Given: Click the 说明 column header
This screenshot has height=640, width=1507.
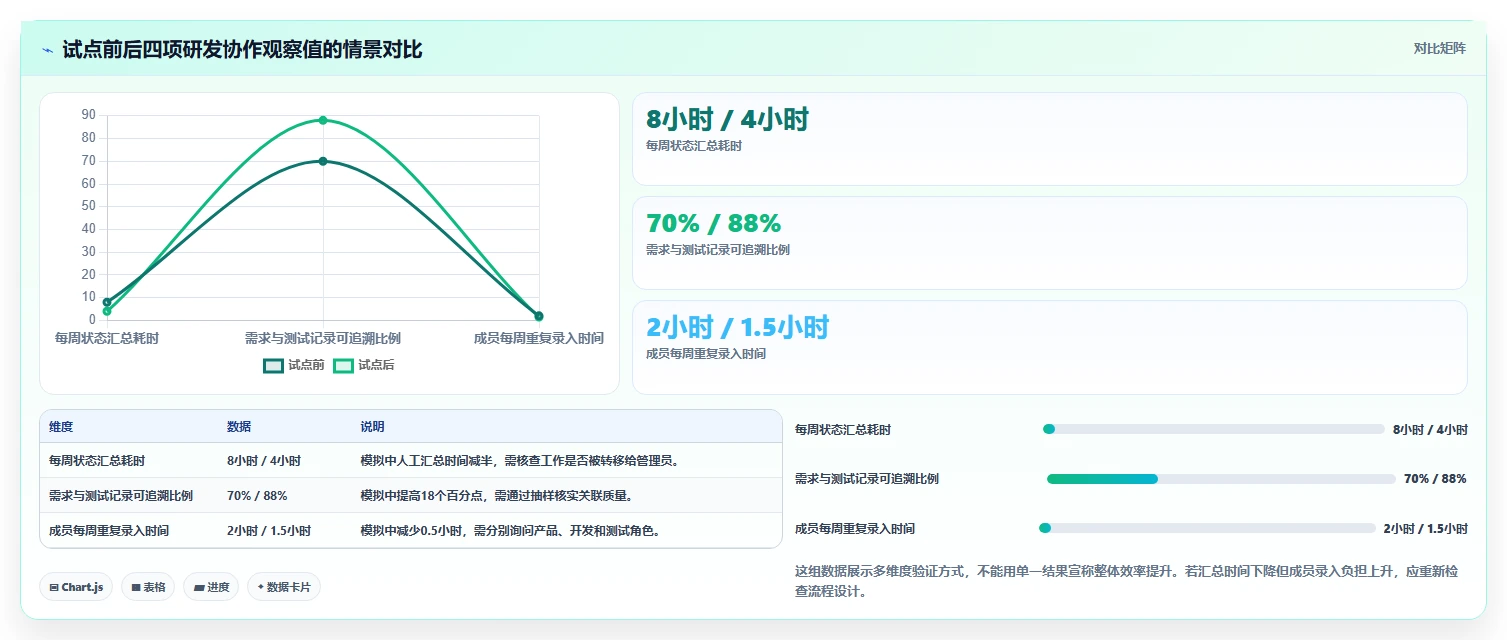Looking at the screenshot, I should (x=372, y=427).
